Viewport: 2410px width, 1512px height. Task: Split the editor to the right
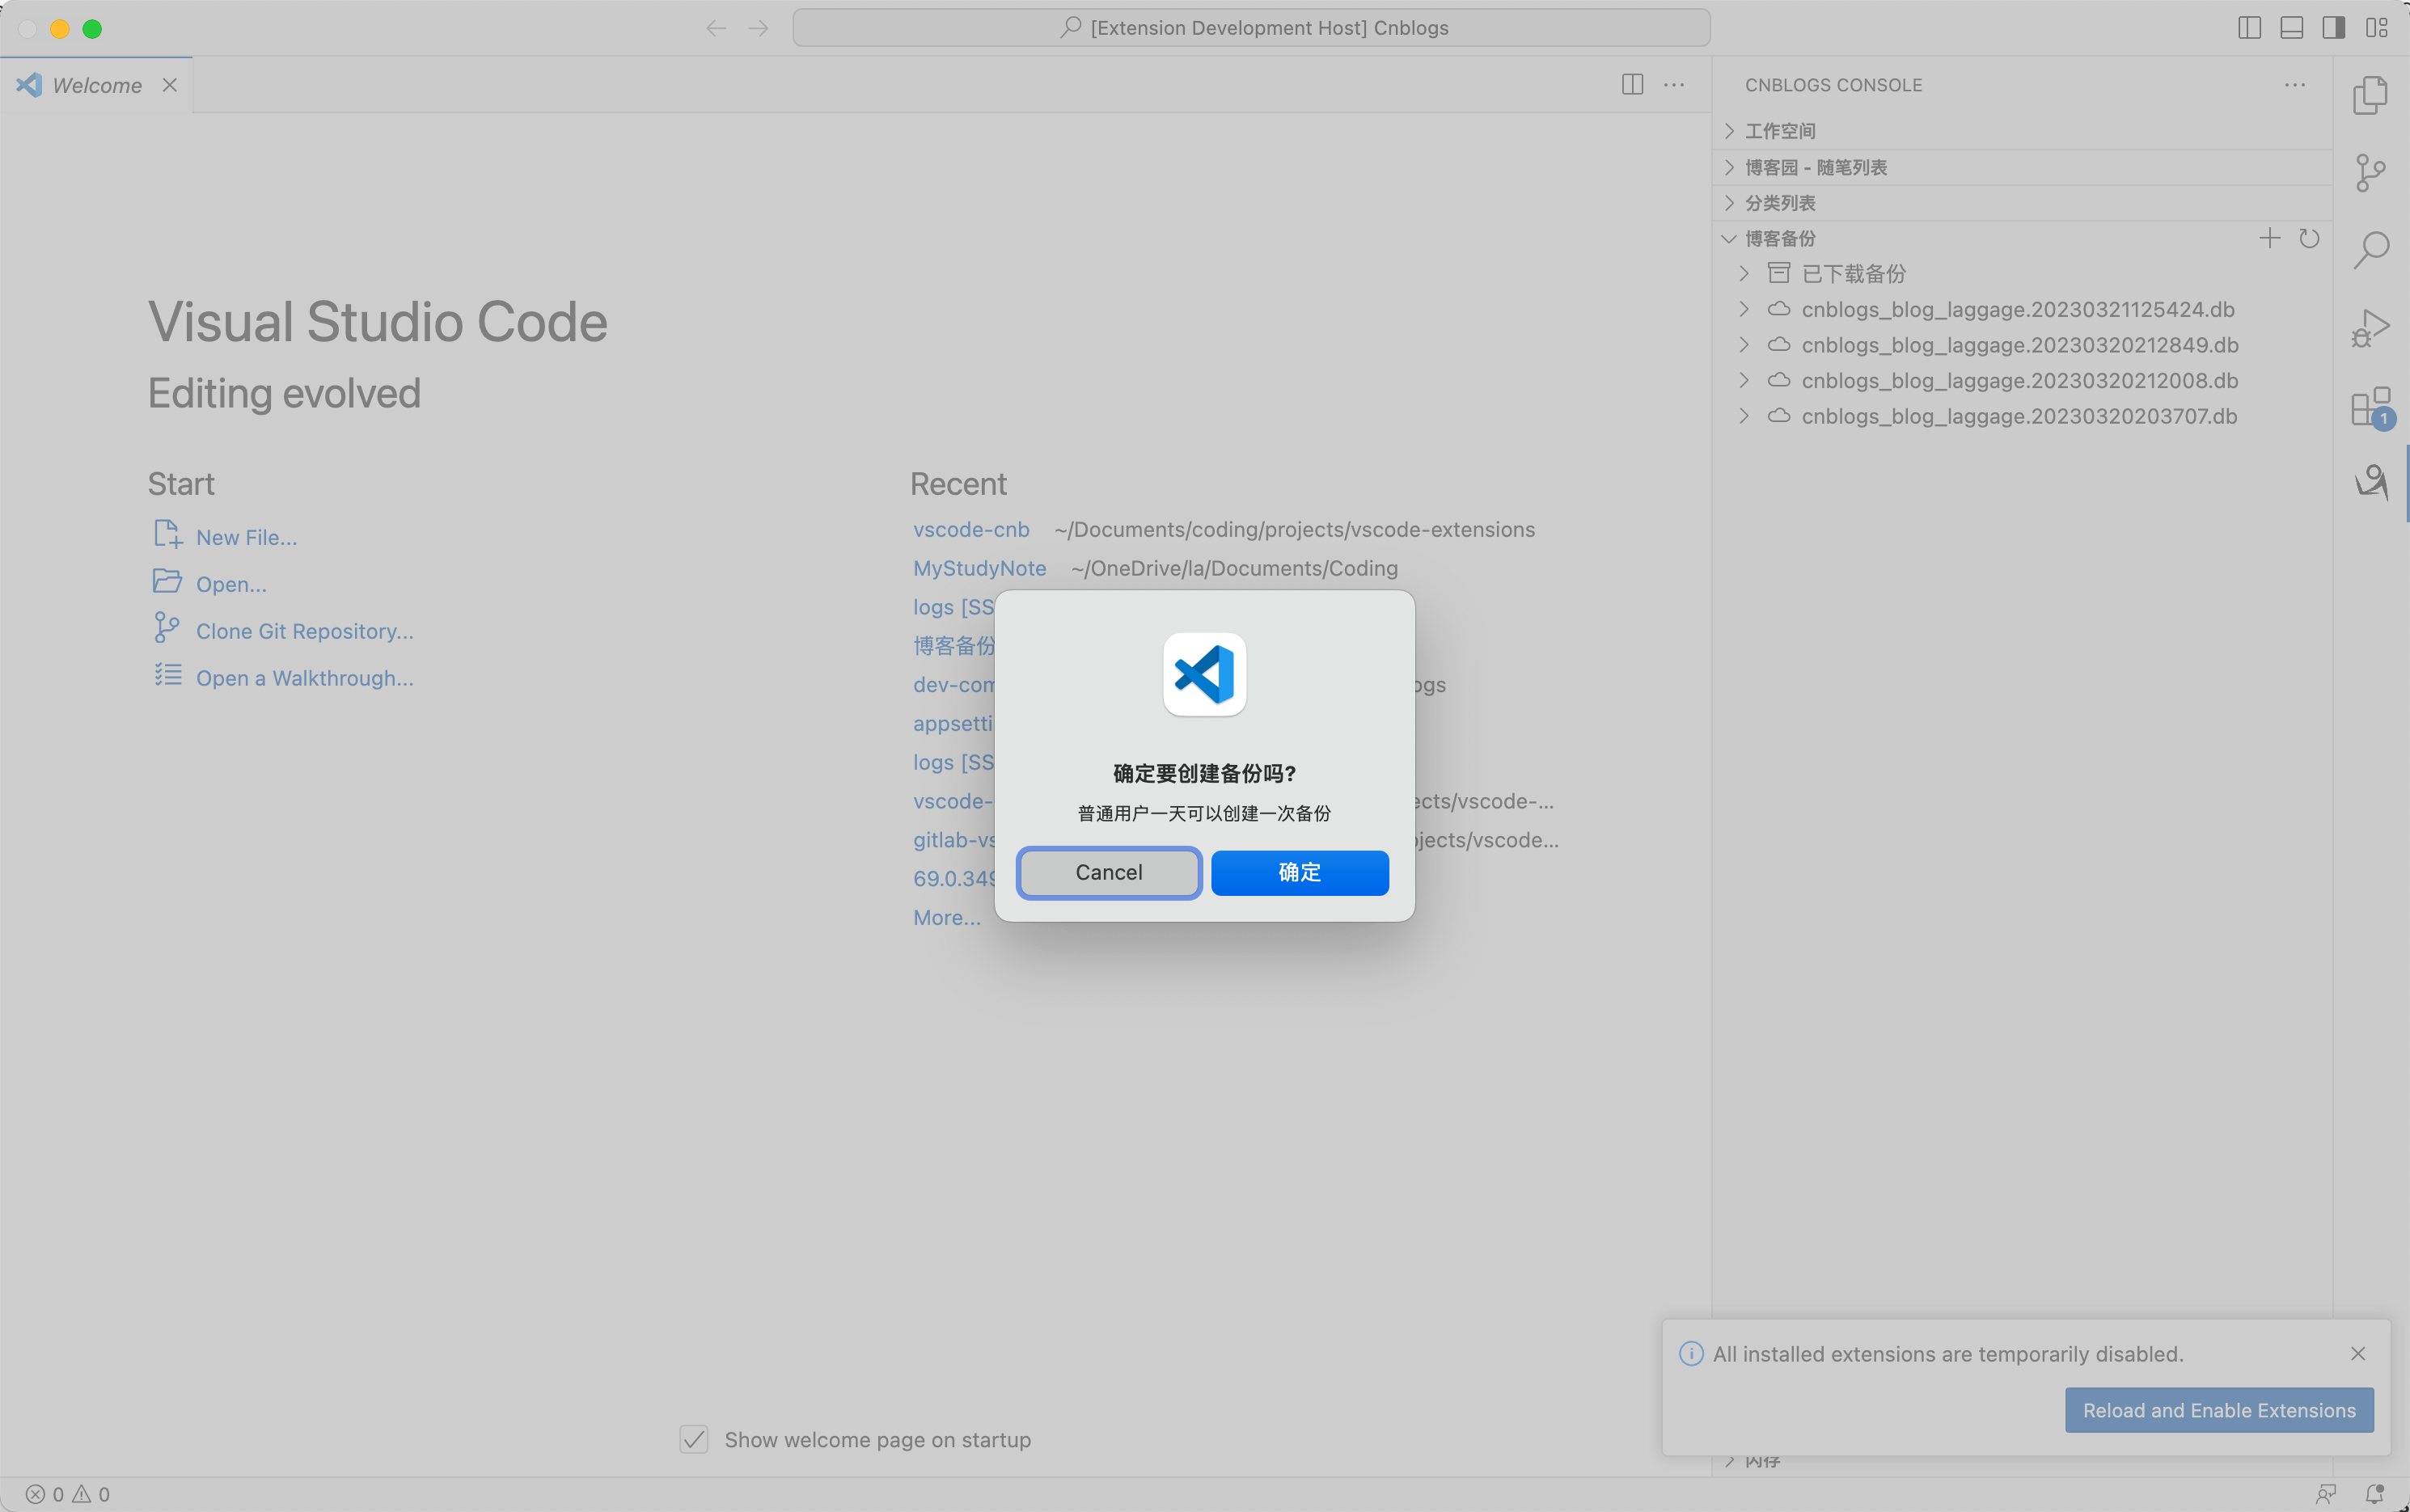1632,85
